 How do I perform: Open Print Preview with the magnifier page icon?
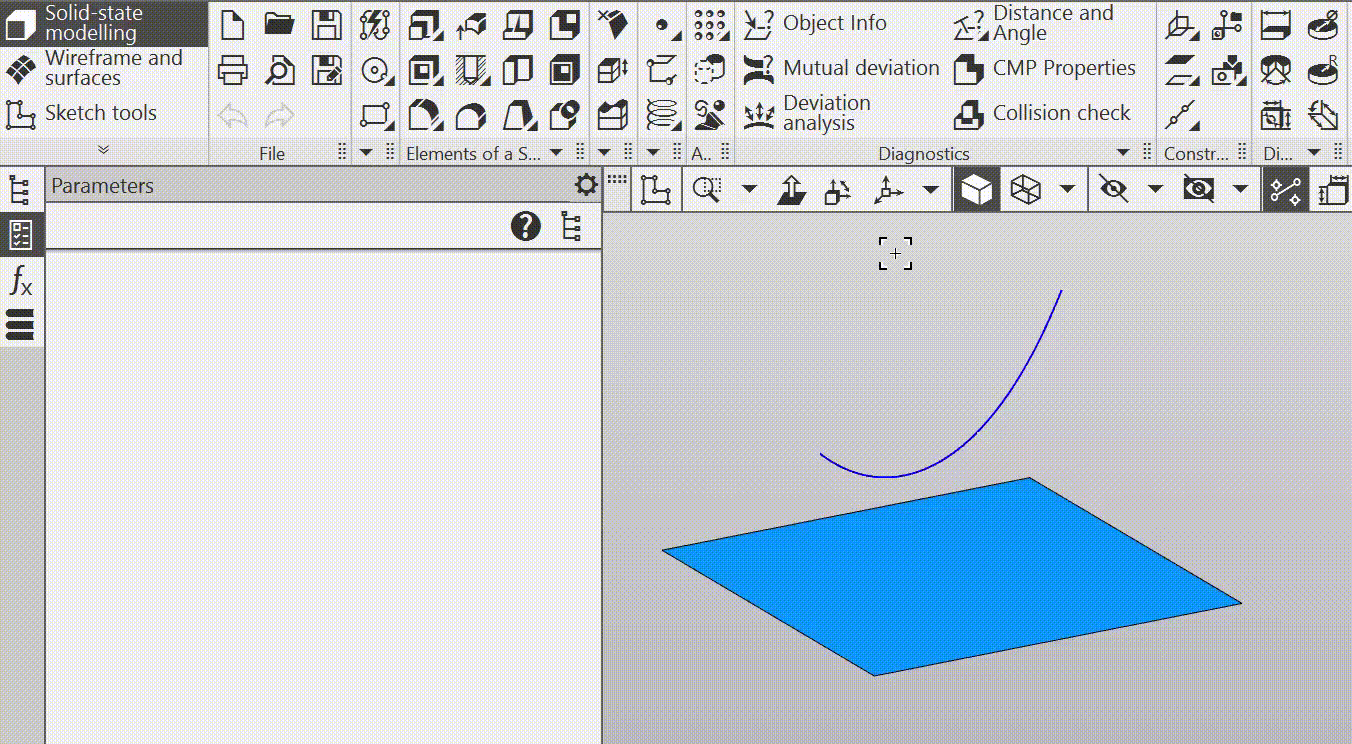pos(279,70)
